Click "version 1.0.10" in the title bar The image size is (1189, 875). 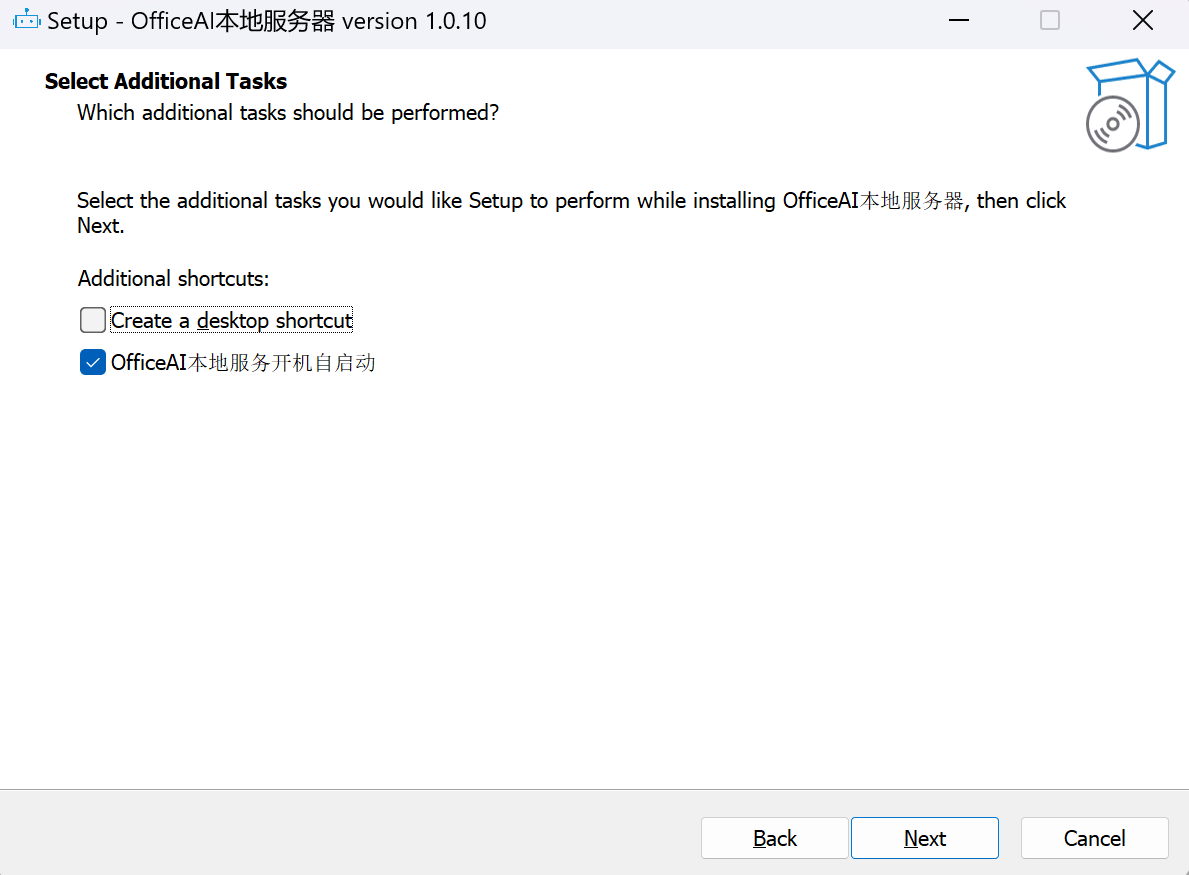pos(414,20)
